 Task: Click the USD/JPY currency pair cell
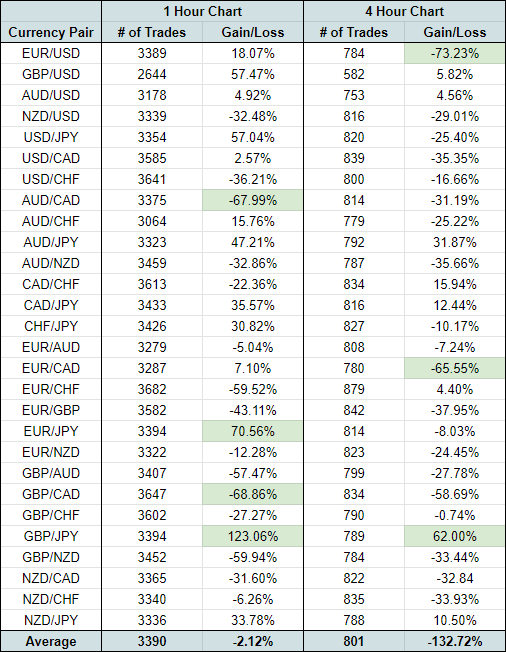tap(51, 137)
